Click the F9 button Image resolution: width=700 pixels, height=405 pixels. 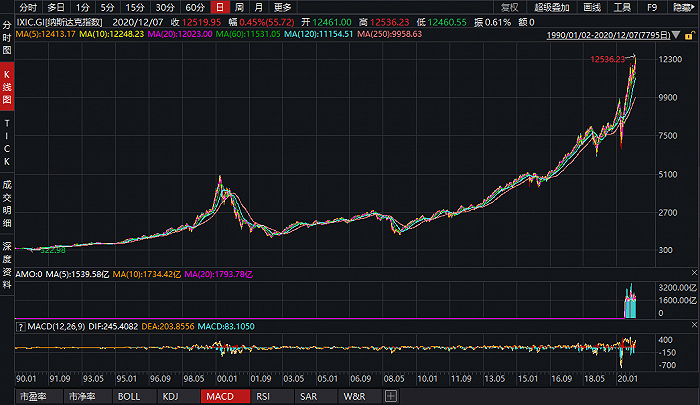coord(652,7)
